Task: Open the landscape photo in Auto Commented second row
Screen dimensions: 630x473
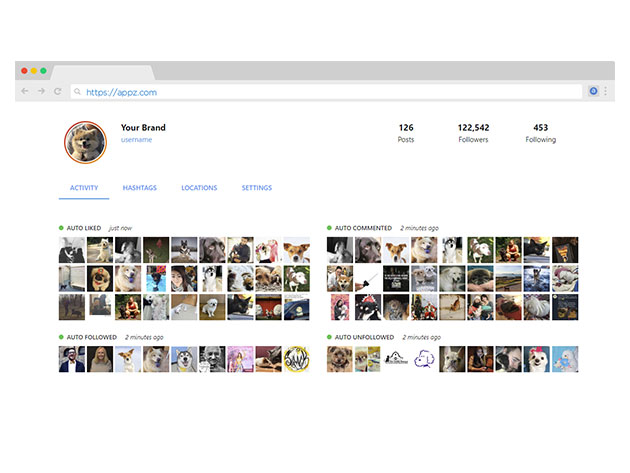Action: click(508, 278)
